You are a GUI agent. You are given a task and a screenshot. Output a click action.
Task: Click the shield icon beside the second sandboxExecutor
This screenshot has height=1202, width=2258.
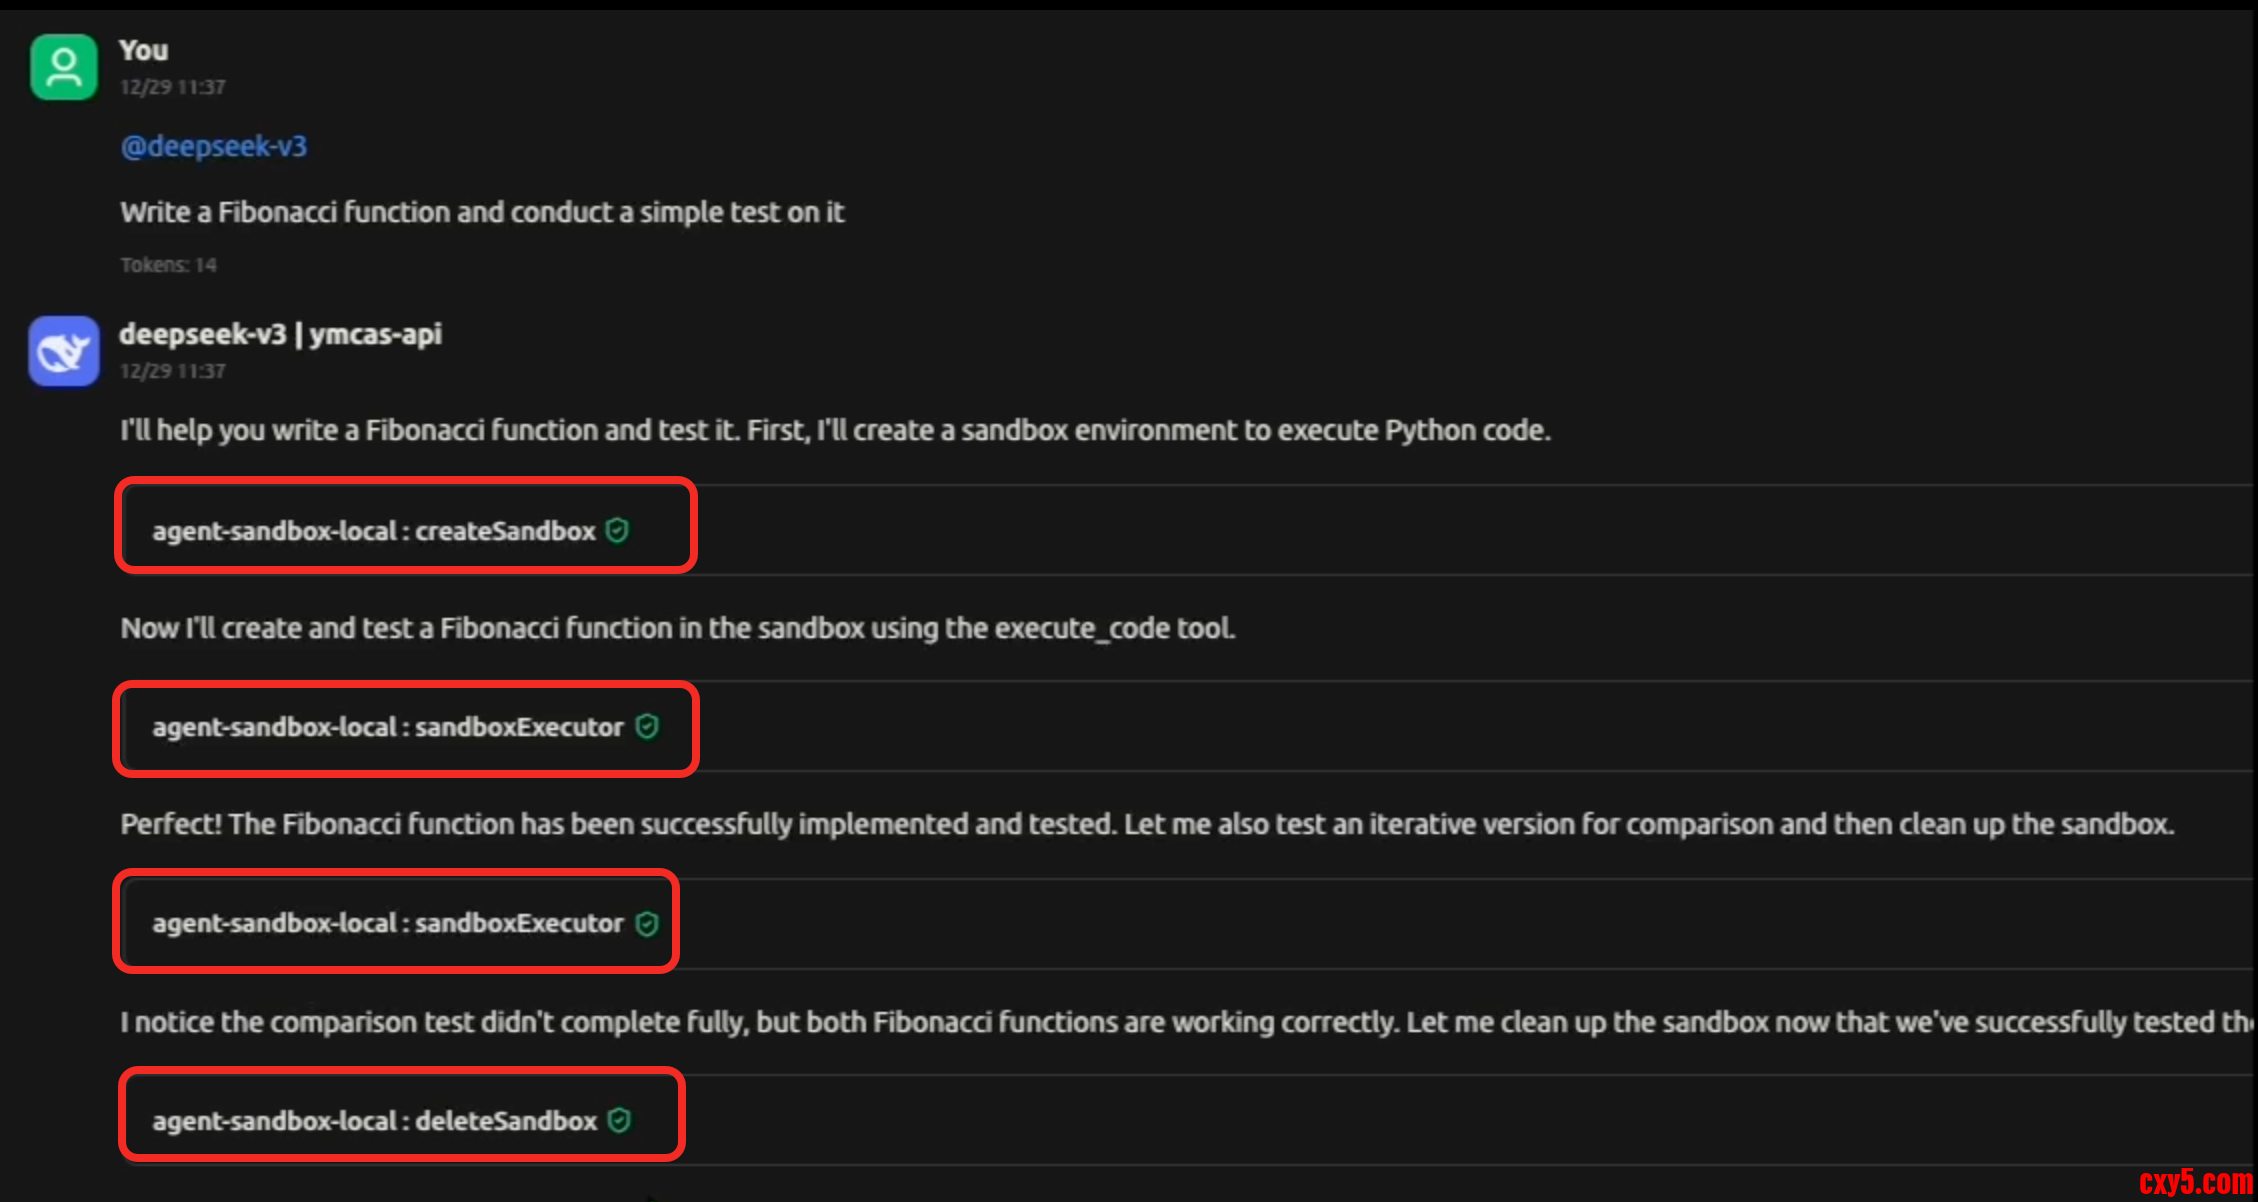[x=648, y=923]
